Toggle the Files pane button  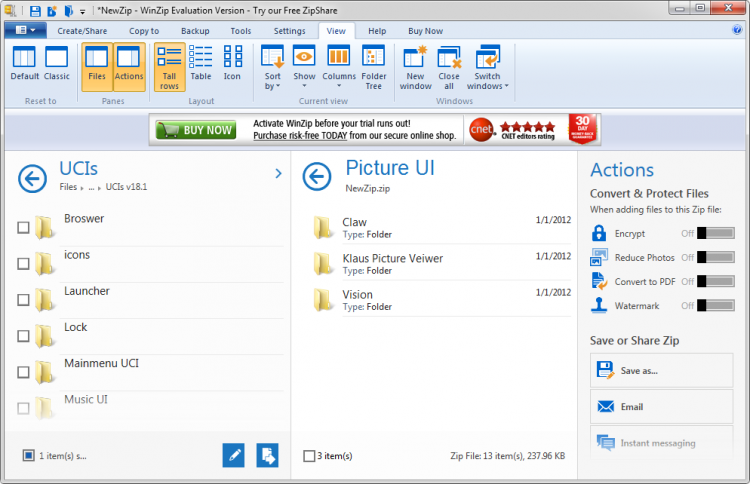click(x=97, y=66)
